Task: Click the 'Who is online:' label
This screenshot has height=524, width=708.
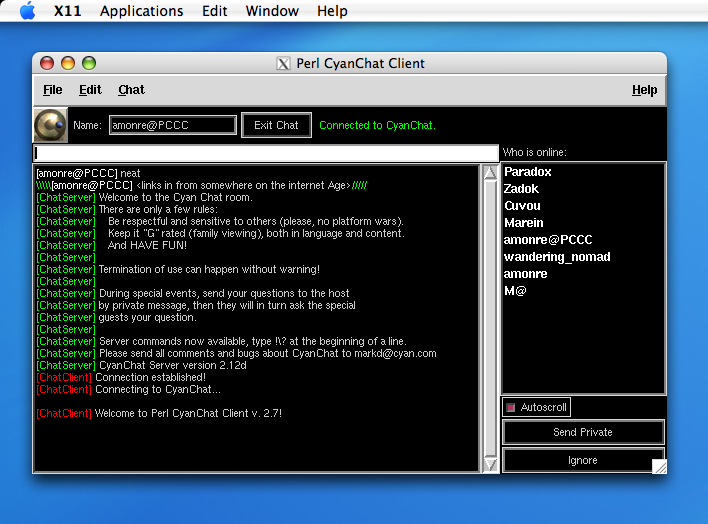Action: 535,152
